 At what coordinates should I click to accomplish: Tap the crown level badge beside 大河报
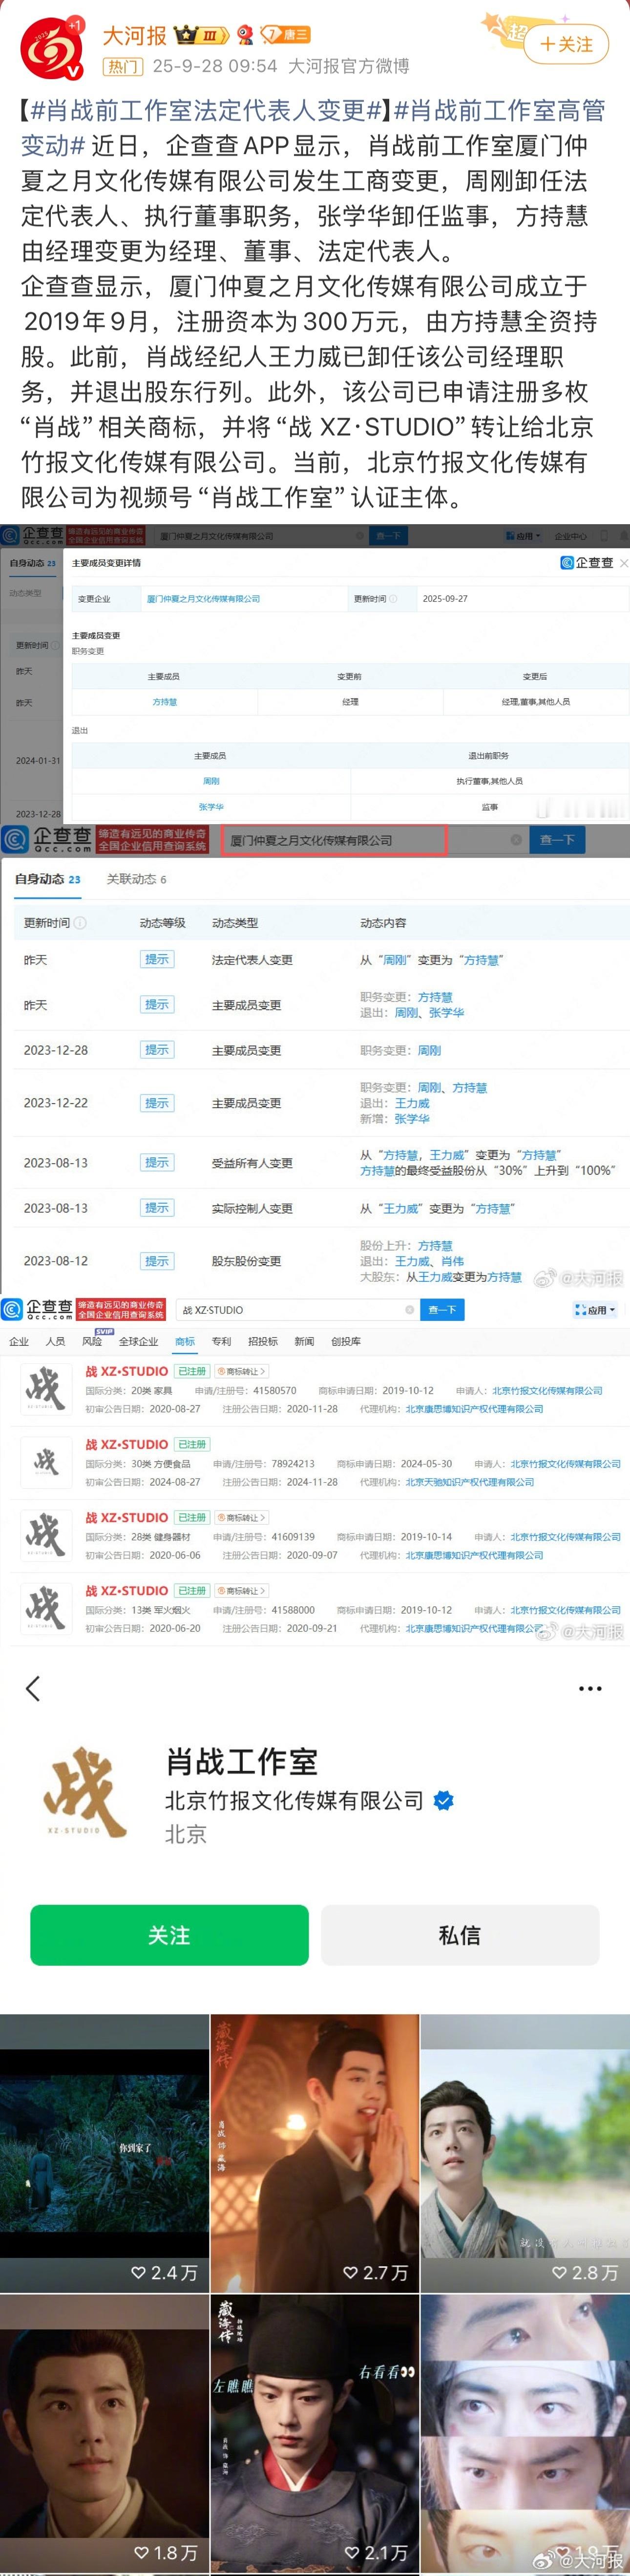point(202,36)
